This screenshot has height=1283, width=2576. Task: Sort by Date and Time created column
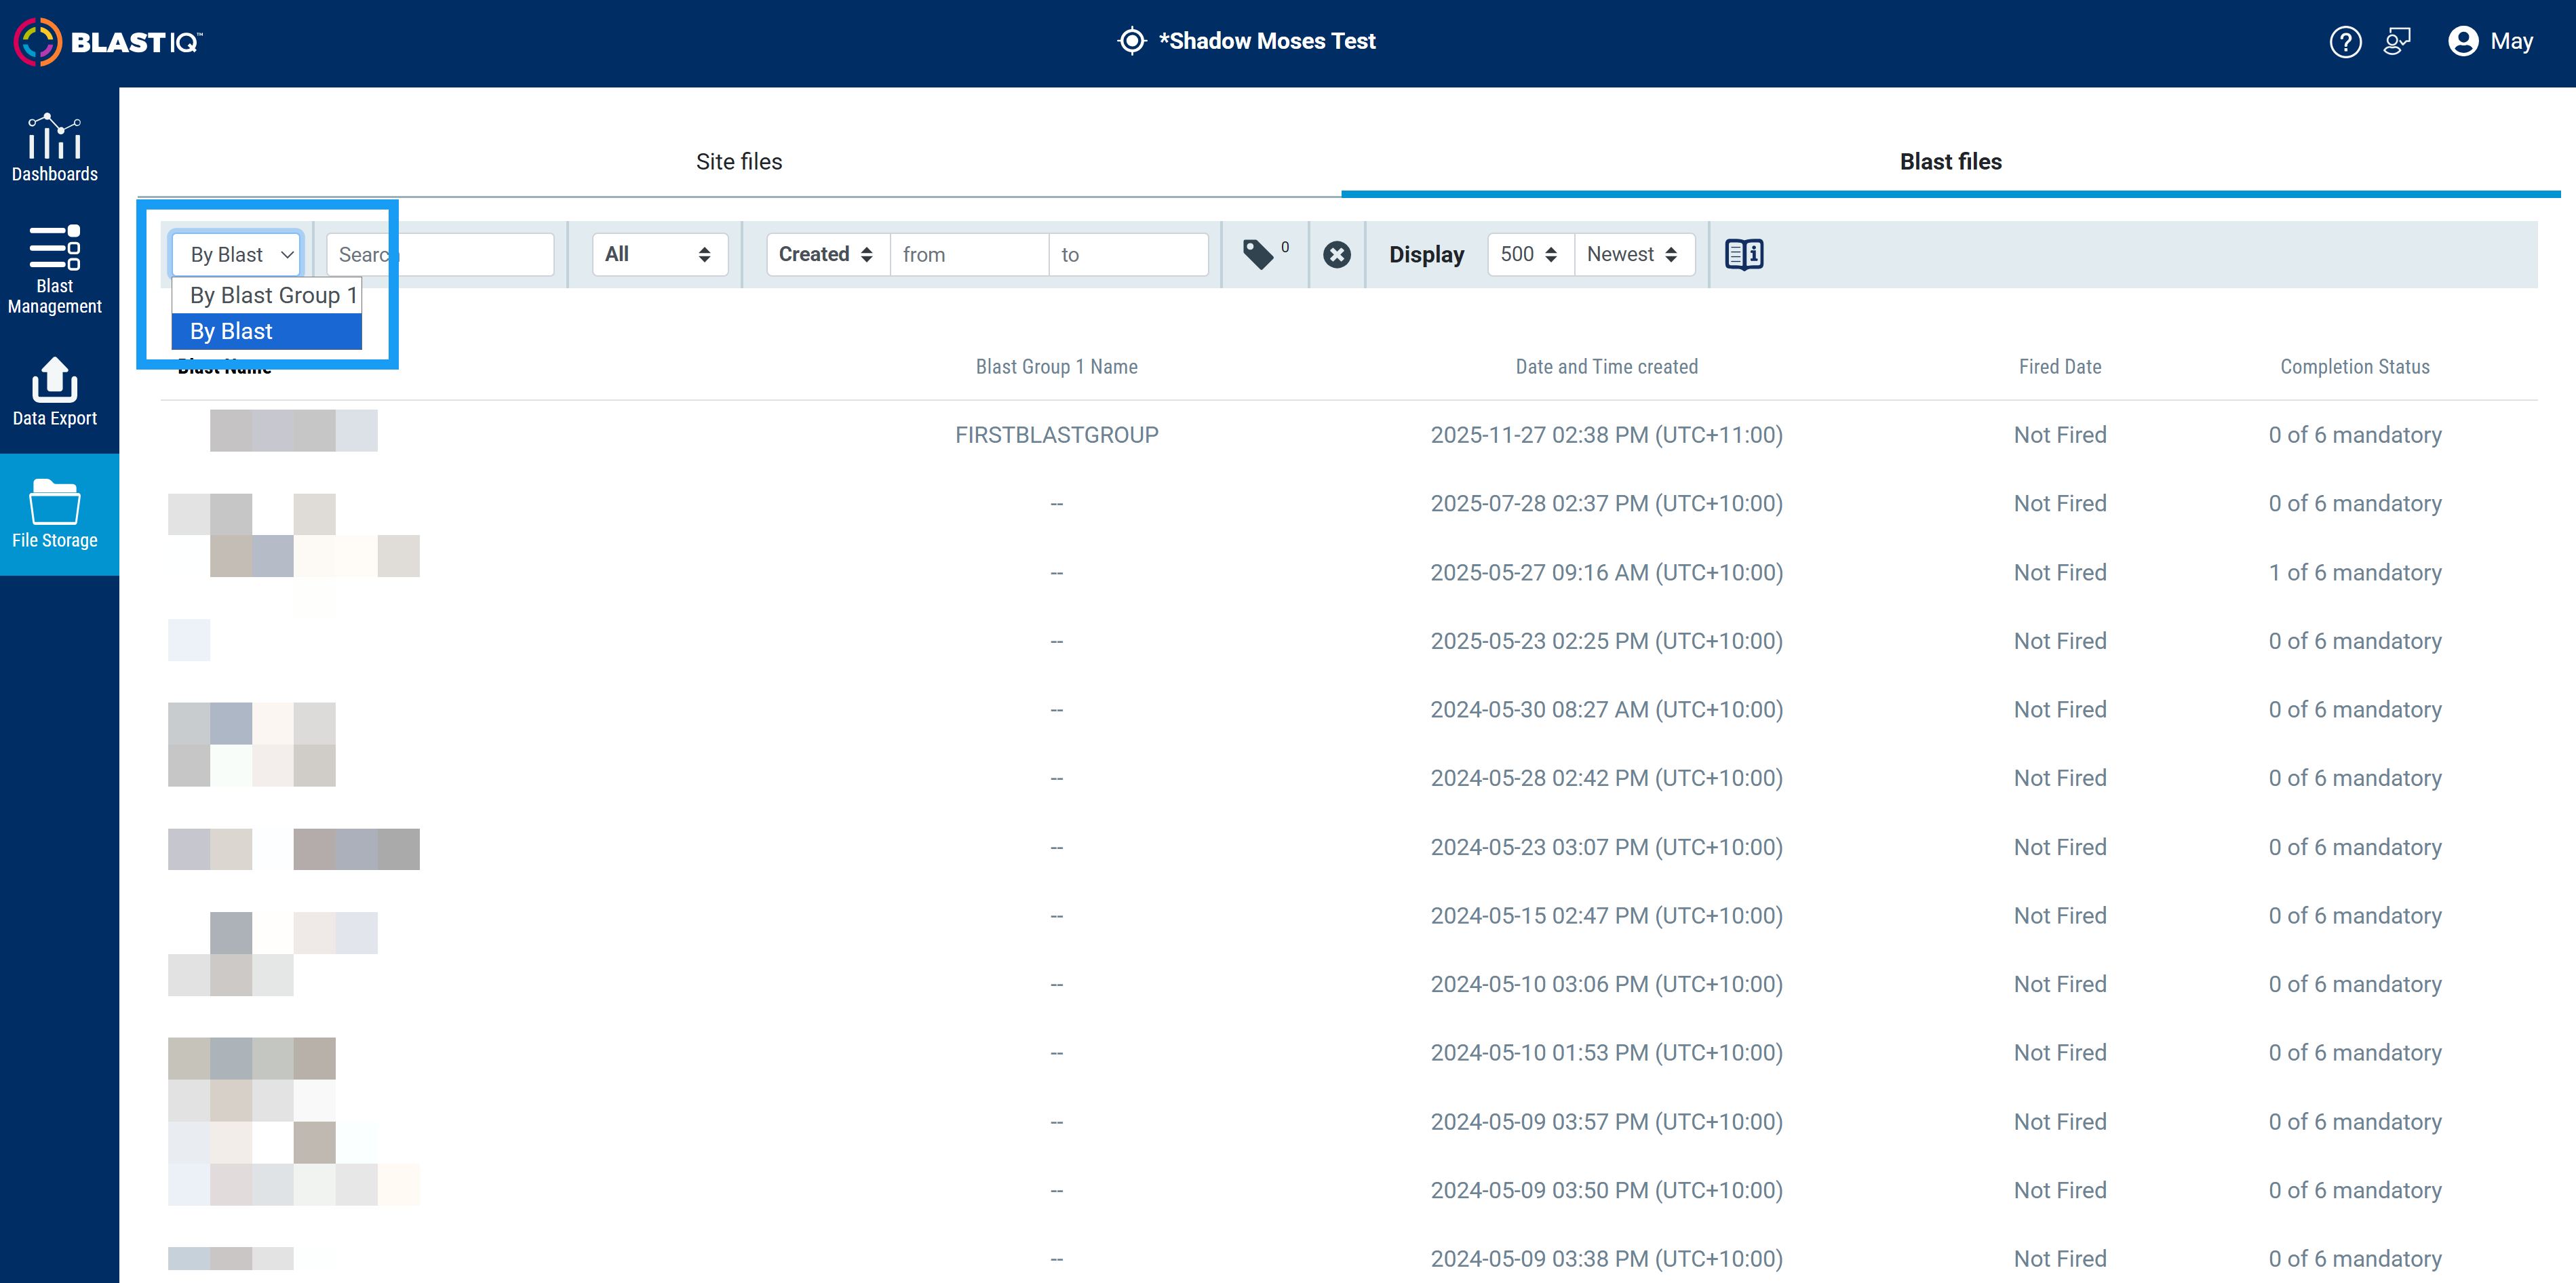1606,367
